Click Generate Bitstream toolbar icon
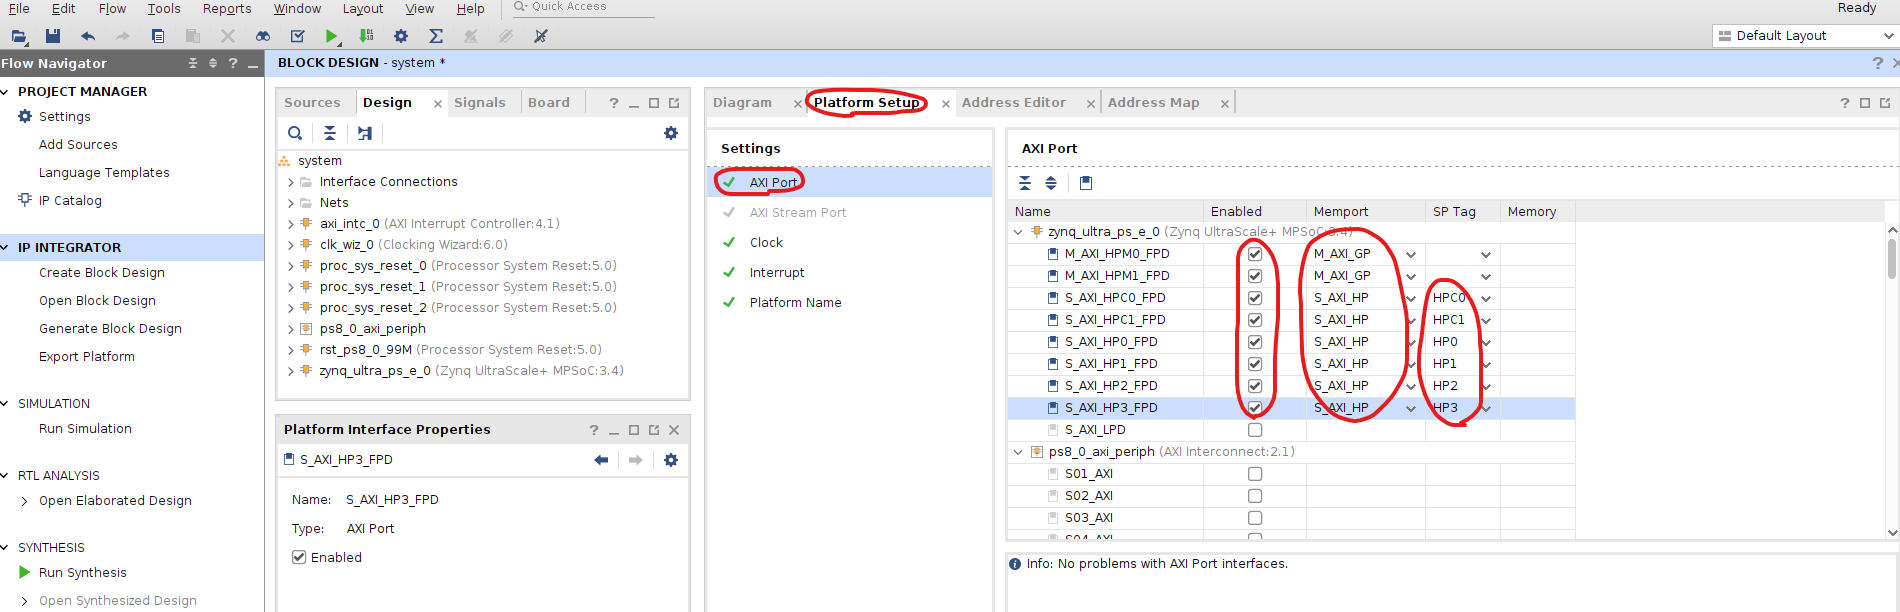 tap(366, 36)
